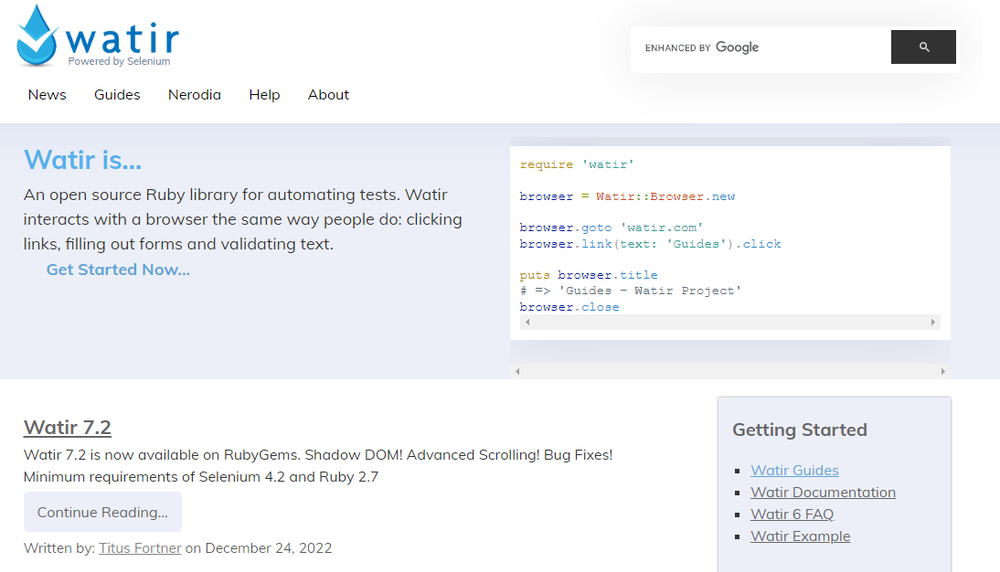Image resolution: width=1000 pixels, height=572 pixels.
Task: Open the News menu item
Action: point(47,94)
